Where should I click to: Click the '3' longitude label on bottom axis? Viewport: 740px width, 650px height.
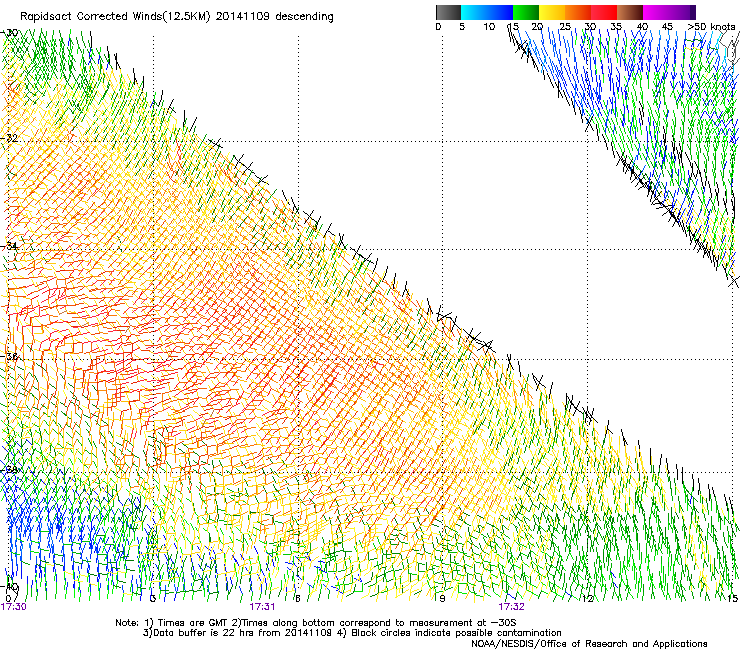152,599
